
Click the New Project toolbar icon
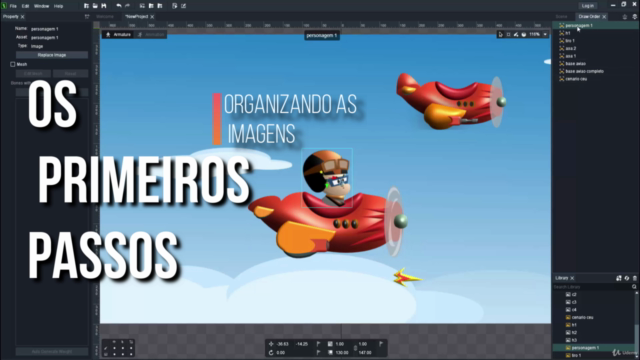(x=86, y=6)
